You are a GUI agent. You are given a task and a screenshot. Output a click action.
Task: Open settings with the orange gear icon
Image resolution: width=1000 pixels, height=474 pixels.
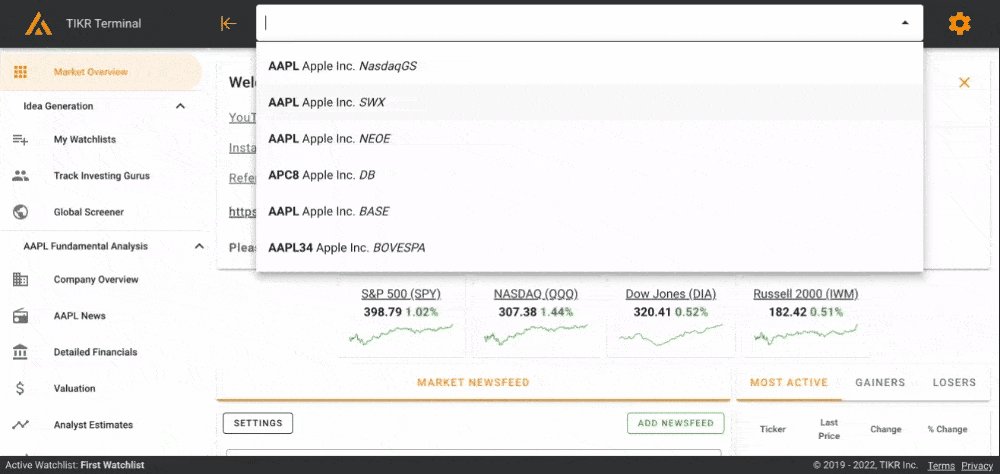[959, 24]
